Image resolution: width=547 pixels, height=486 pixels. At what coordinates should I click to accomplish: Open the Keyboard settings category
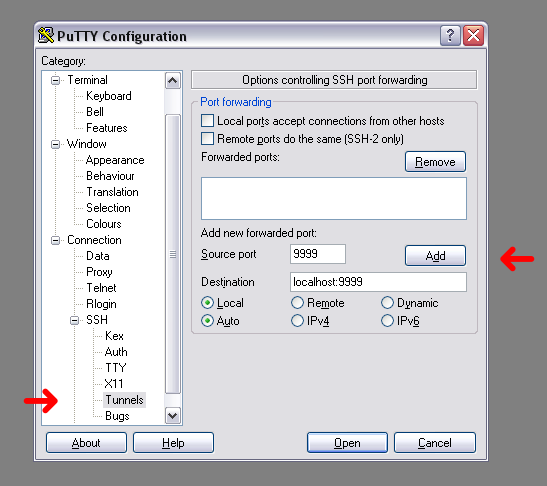point(108,96)
